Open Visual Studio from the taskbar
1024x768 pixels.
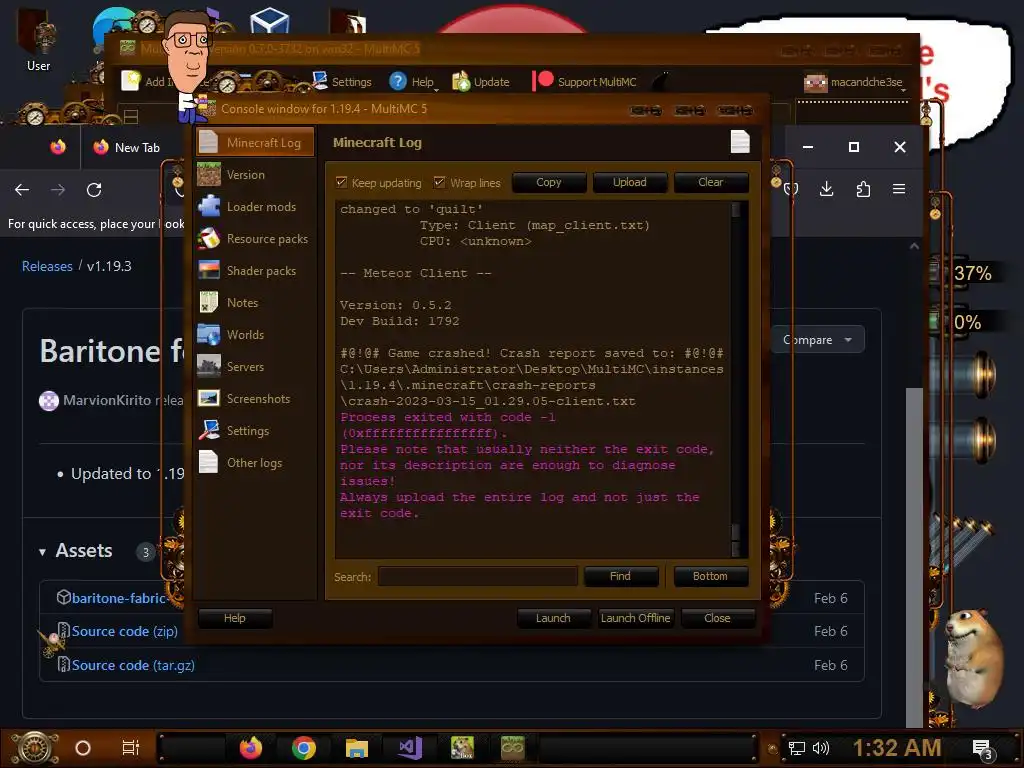tap(410, 748)
